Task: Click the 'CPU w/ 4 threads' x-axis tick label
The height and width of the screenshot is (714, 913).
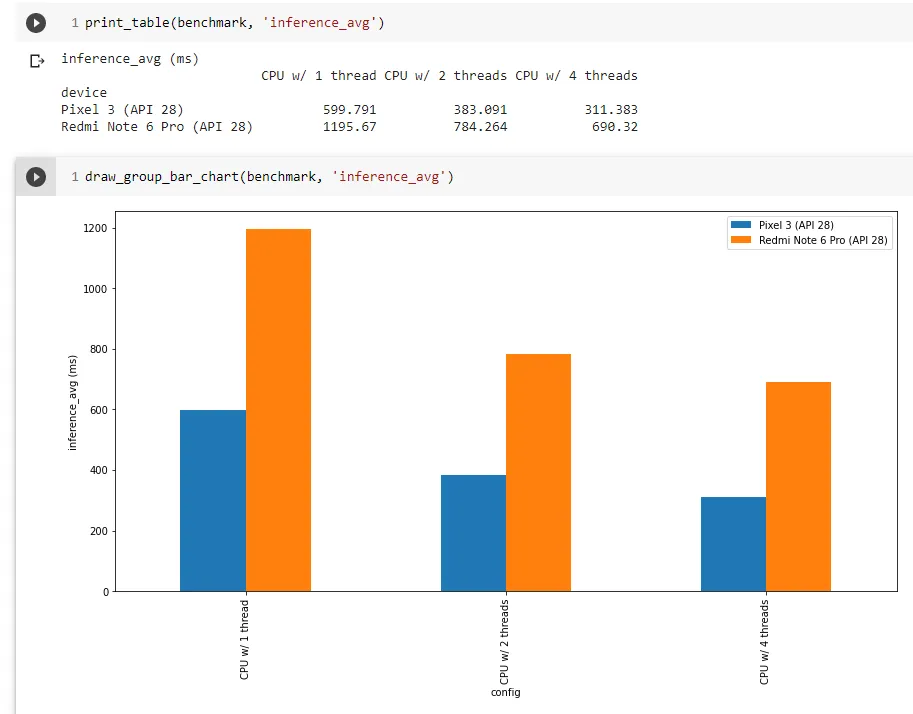Action: [764, 642]
